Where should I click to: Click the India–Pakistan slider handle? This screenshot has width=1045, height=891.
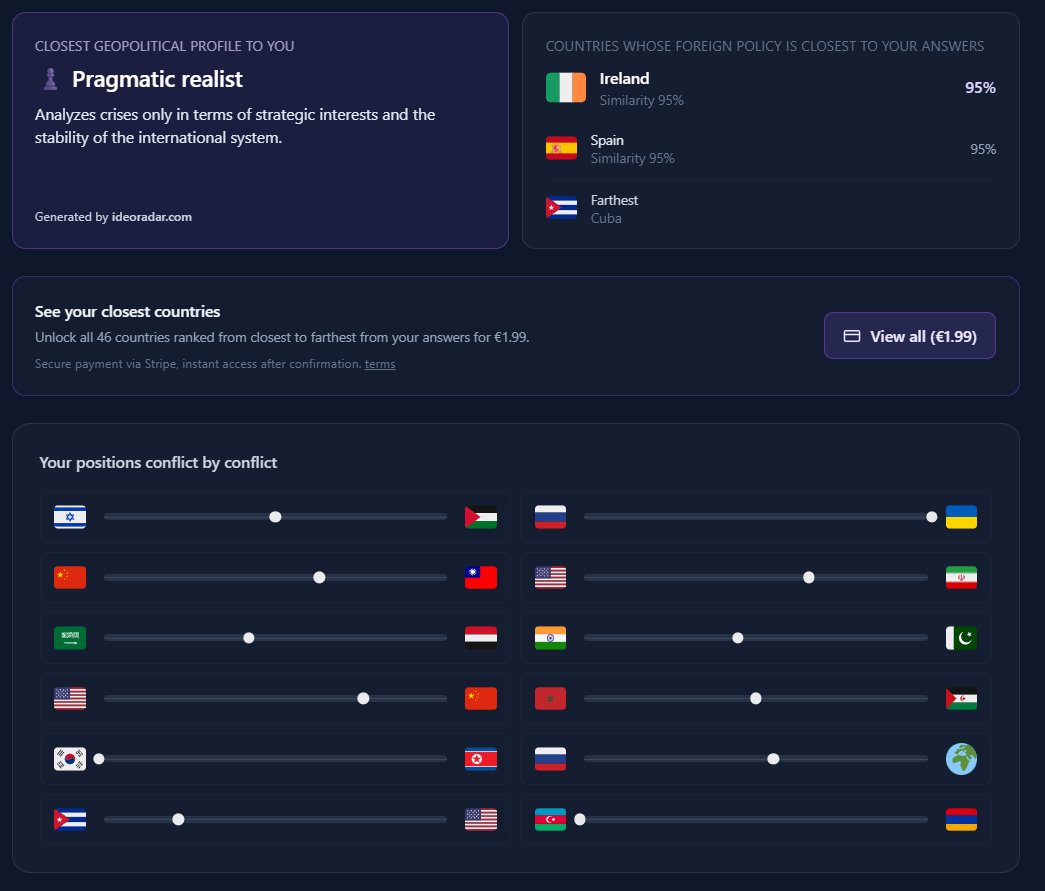point(738,638)
